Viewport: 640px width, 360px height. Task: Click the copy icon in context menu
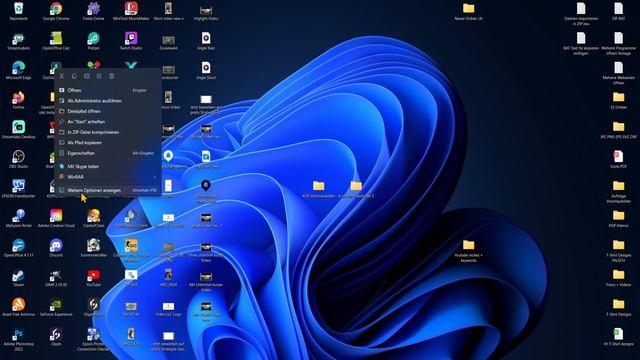pos(74,76)
